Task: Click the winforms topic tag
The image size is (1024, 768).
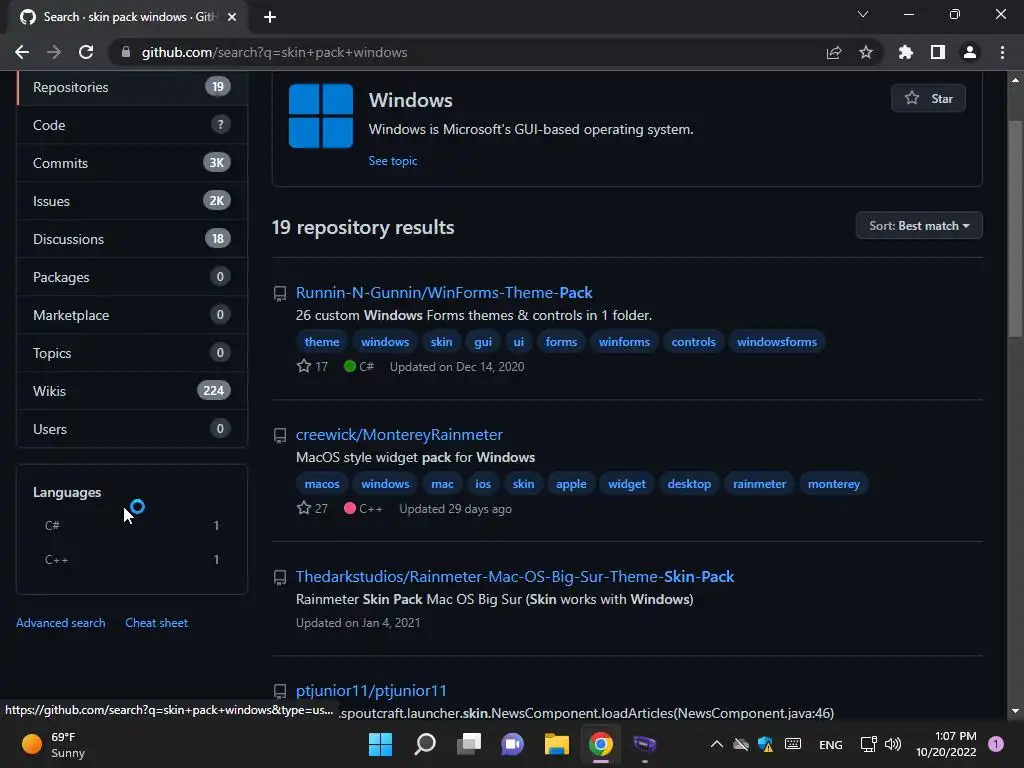Action: point(624,342)
